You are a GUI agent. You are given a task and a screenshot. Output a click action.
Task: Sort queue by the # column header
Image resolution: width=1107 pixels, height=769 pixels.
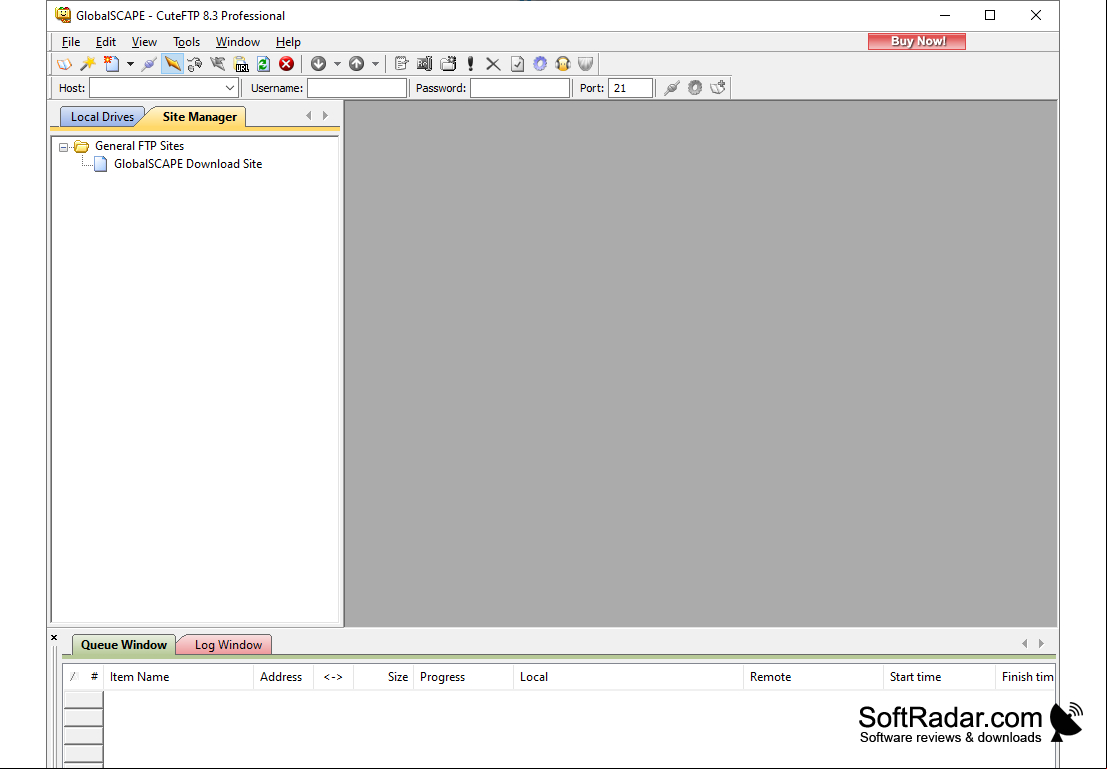point(94,676)
